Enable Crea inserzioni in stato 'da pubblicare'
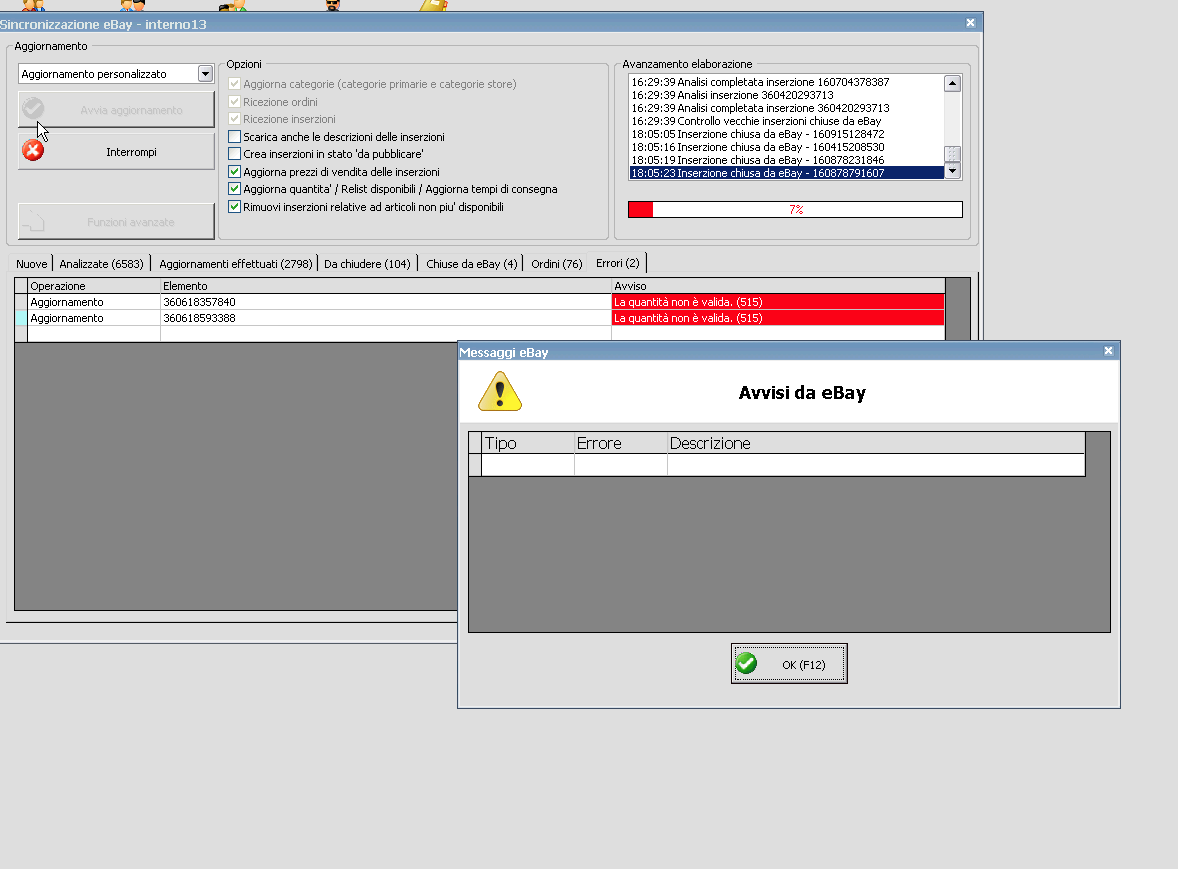Viewport: 1178px width, 869px height. coord(234,154)
